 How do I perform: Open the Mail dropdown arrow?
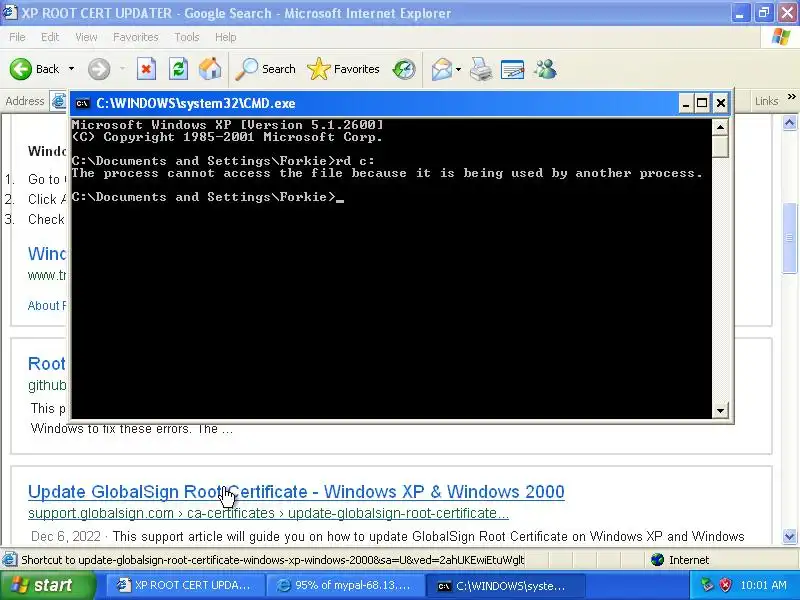(458, 69)
